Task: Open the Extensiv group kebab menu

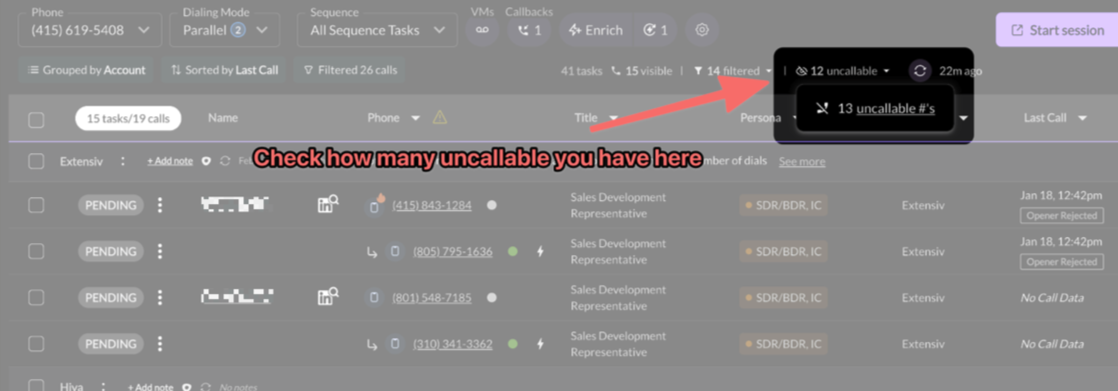Action: [x=123, y=161]
